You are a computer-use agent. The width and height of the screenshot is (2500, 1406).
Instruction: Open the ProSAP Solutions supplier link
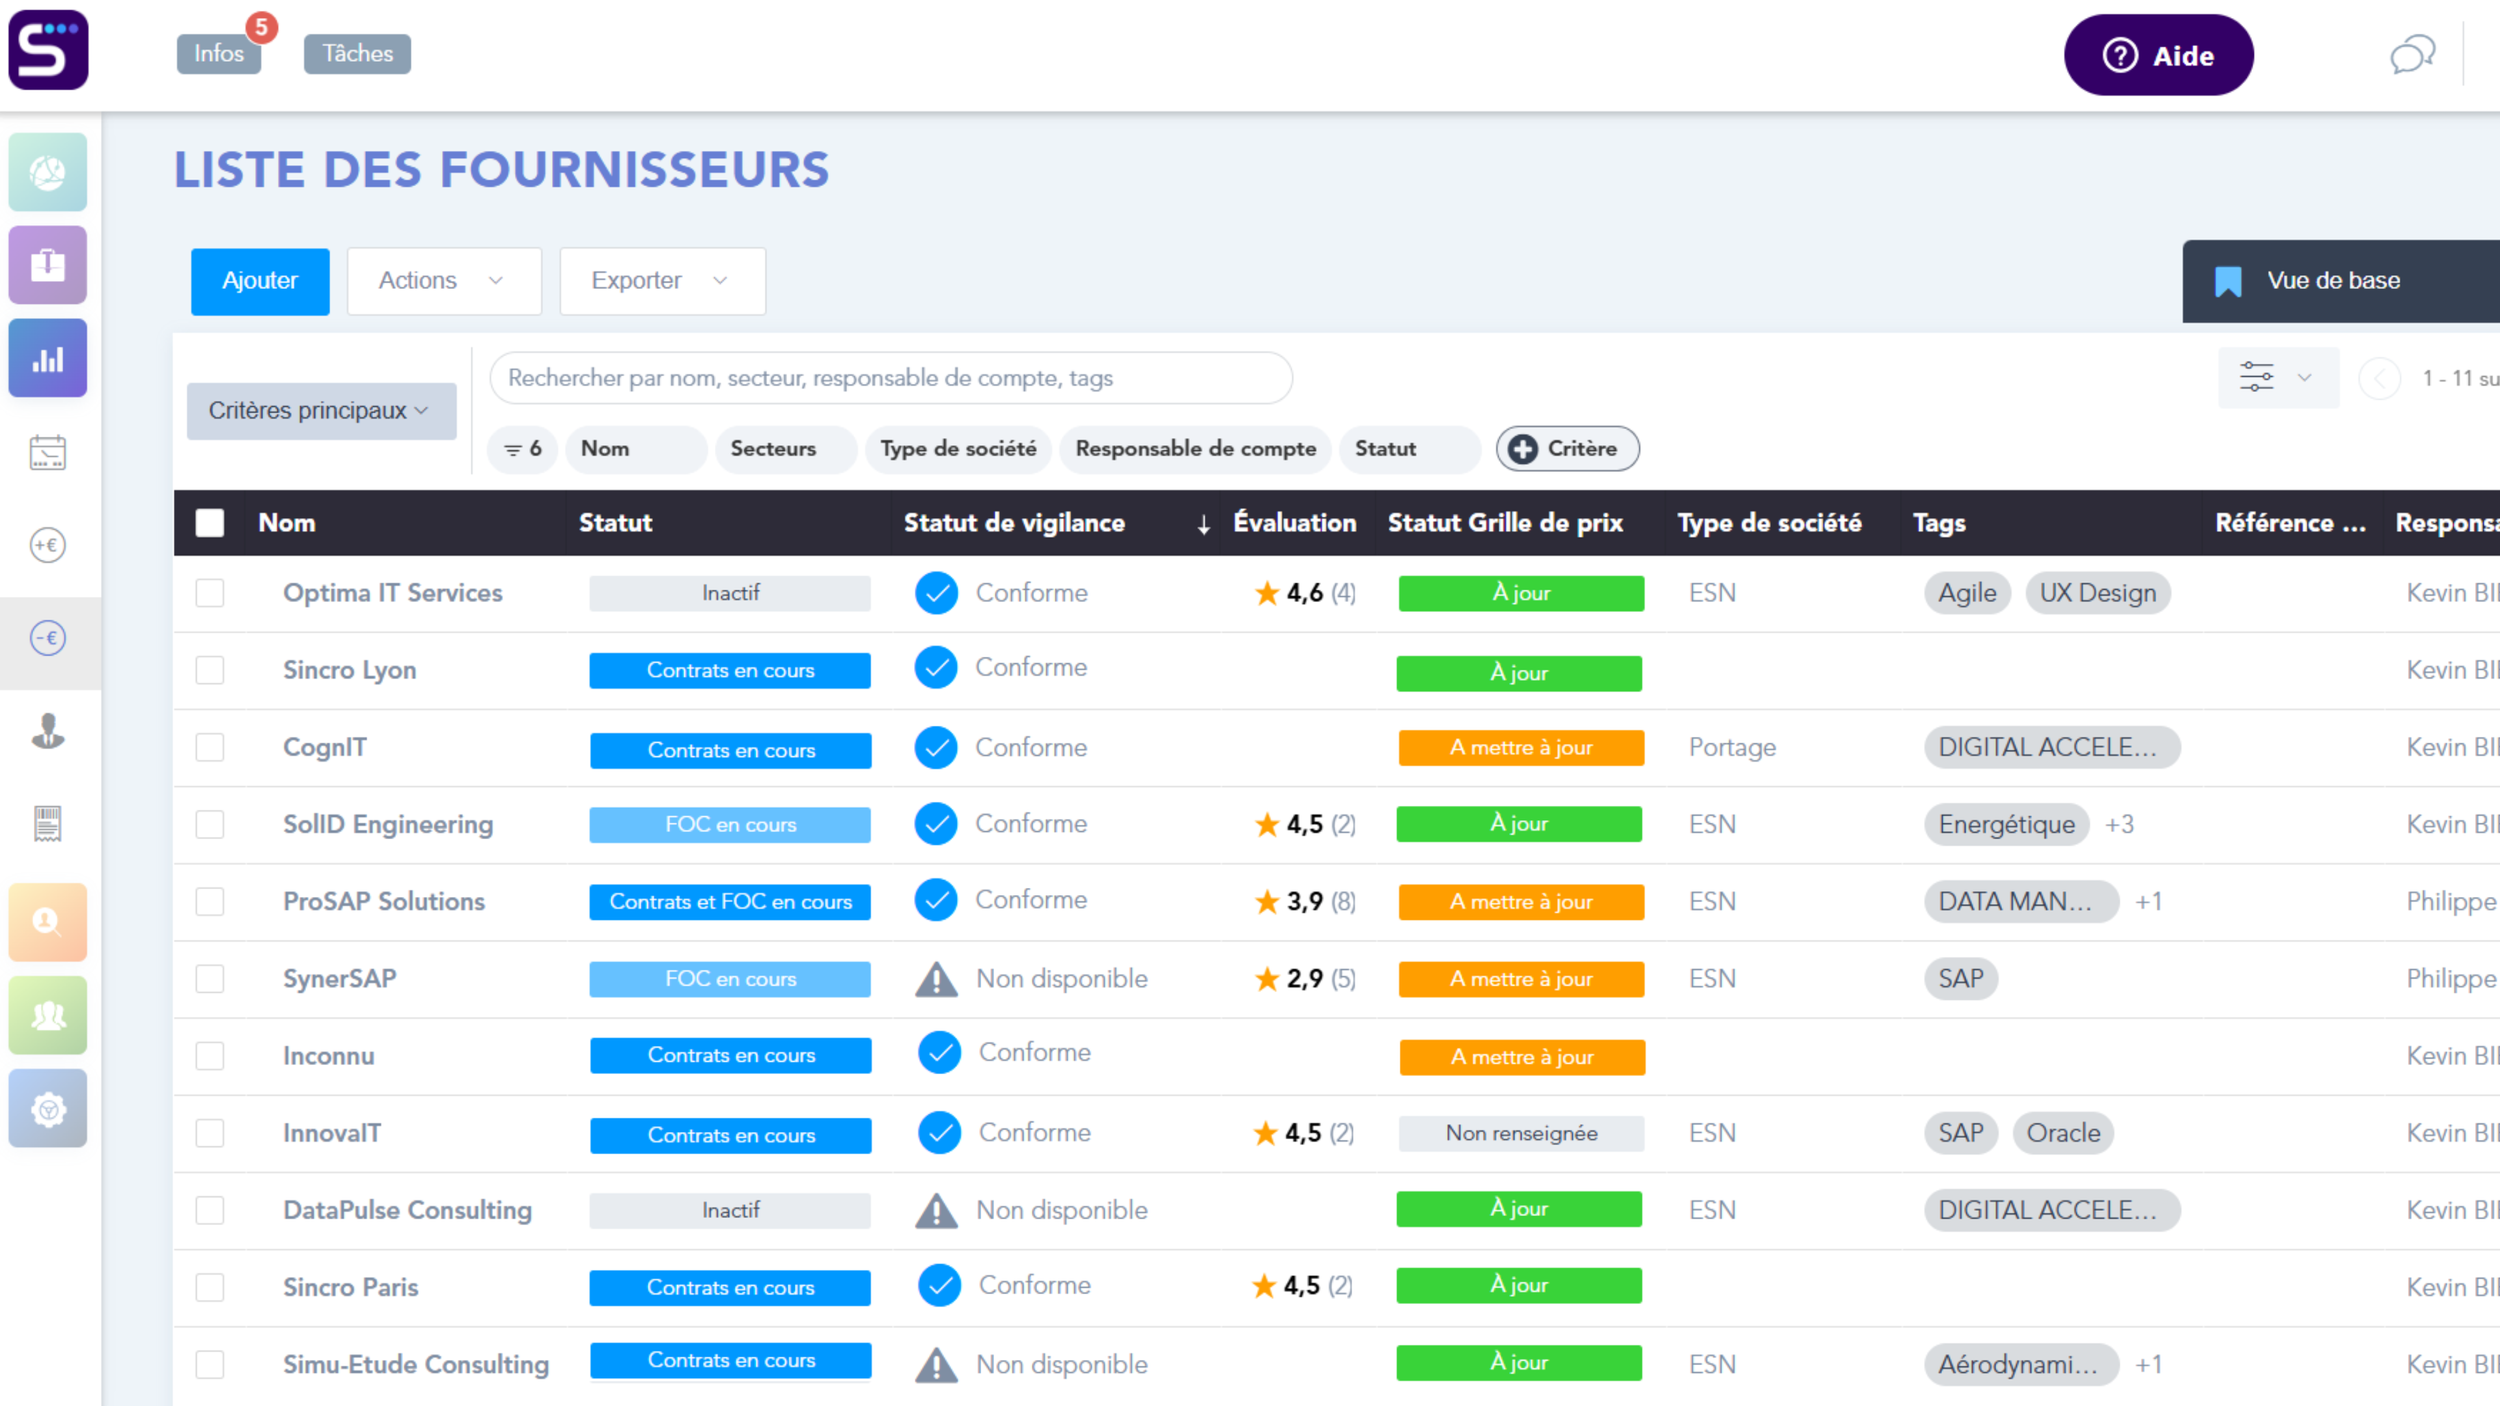coord(383,902)
